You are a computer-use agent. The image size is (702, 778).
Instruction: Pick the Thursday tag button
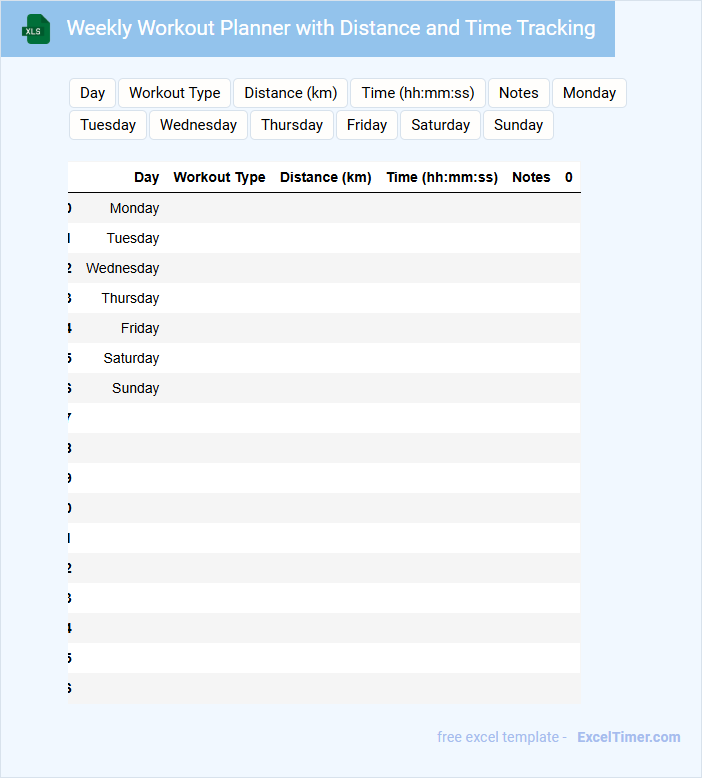(292, 125)
